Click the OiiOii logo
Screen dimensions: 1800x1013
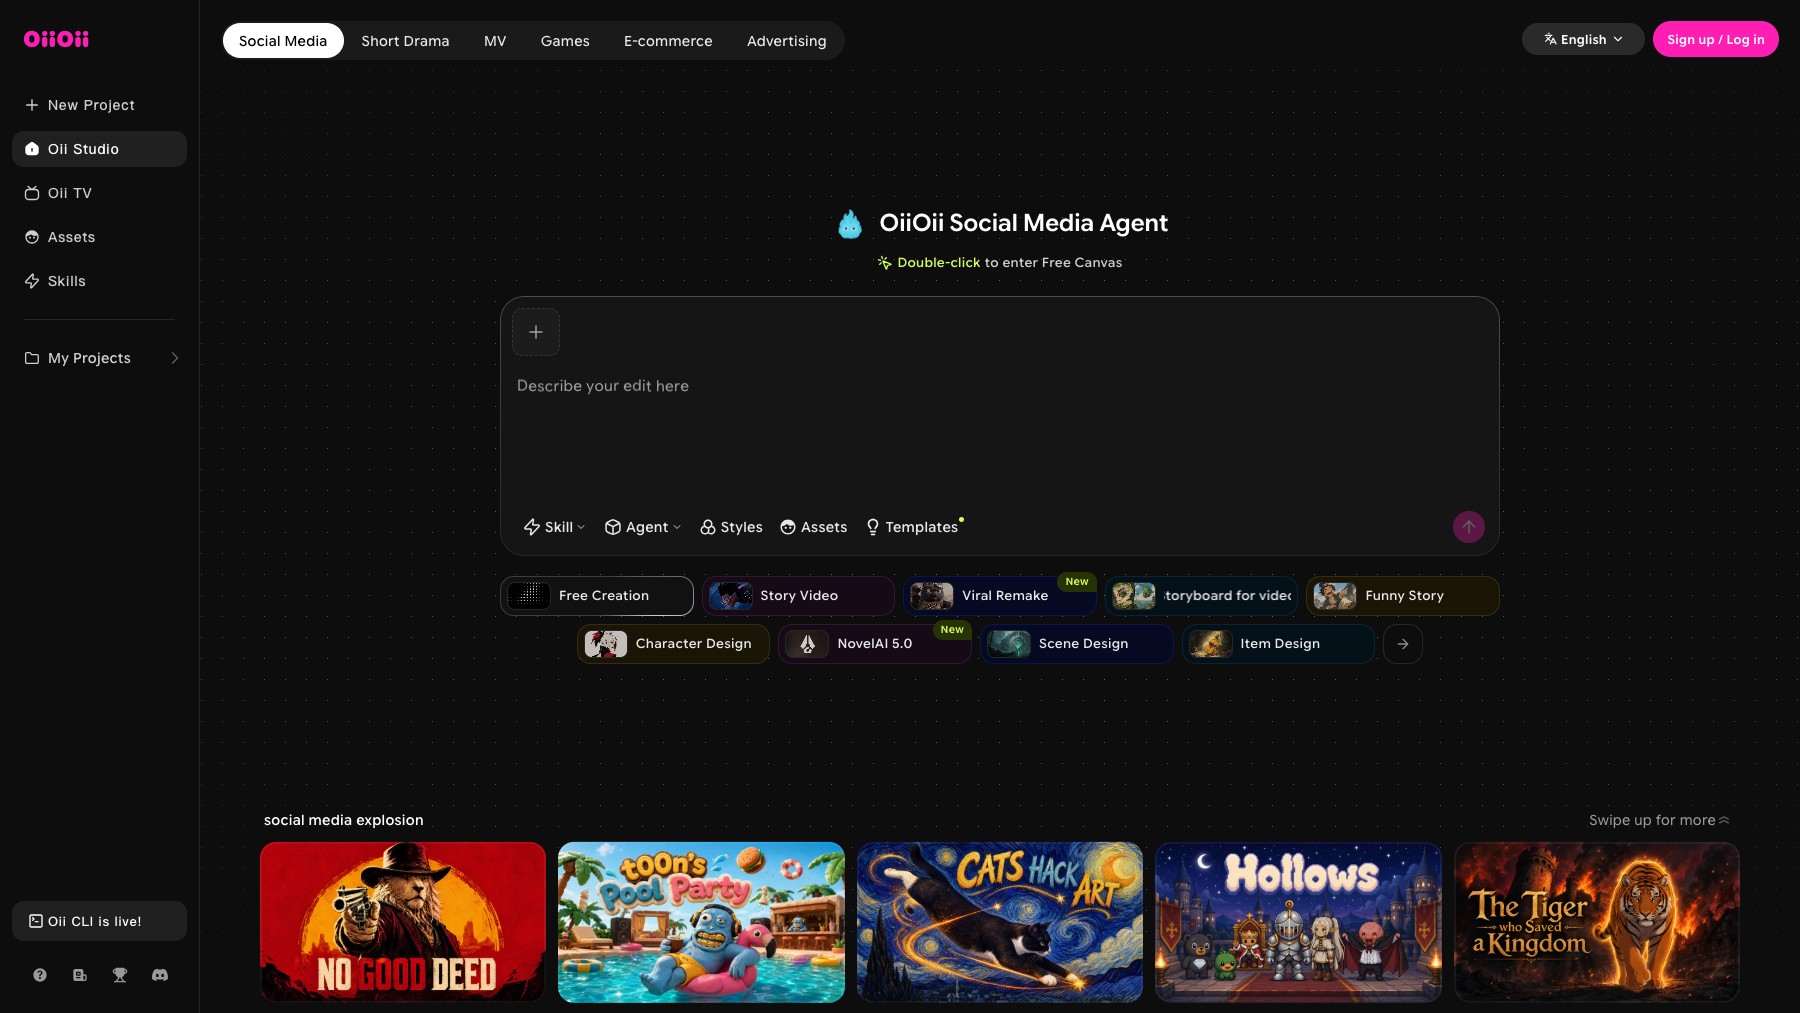coord(56,39)
